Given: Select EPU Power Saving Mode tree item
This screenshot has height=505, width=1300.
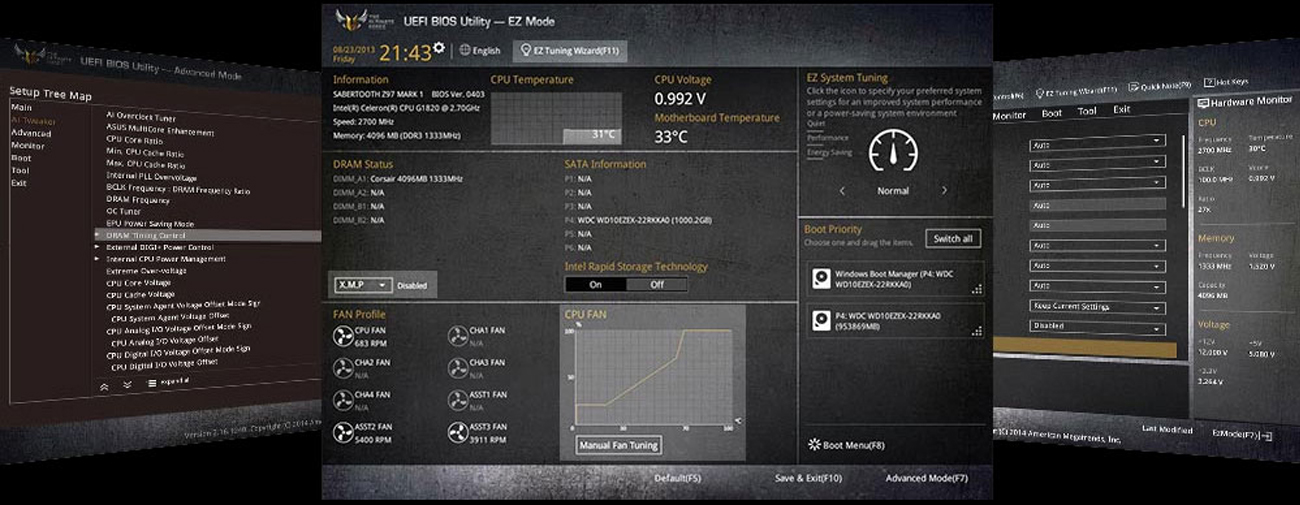Looking at the screenshot, I should 151,223.
